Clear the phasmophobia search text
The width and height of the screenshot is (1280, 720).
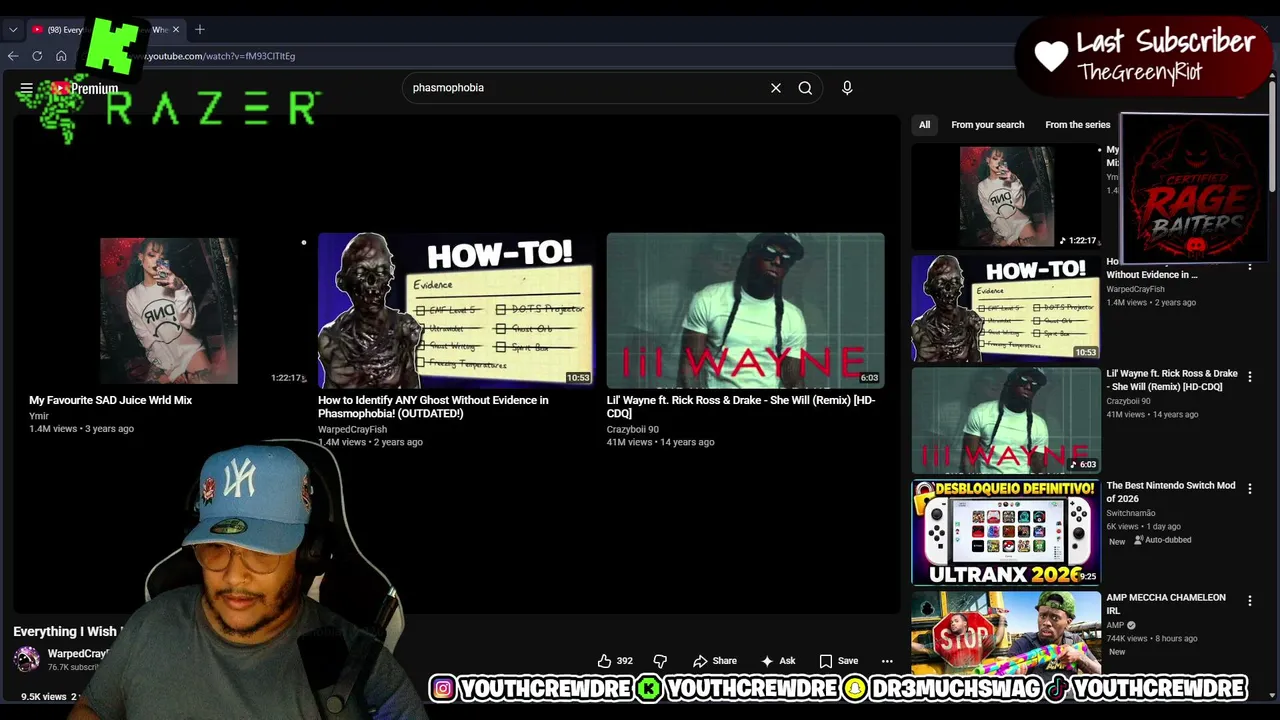click(x=775, y=88)
